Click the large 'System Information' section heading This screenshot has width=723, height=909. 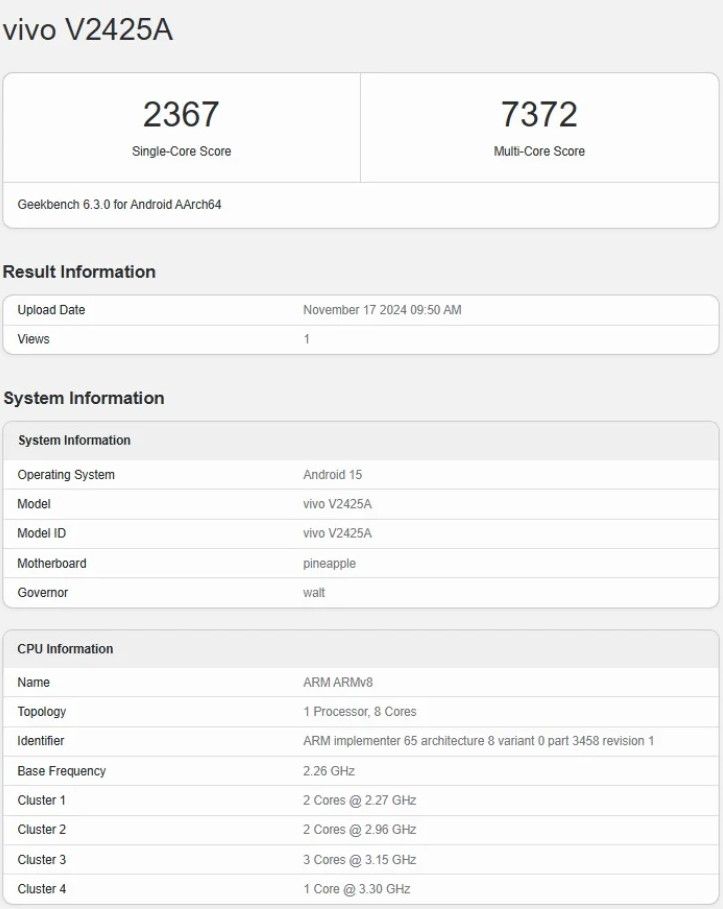[84, 398]
